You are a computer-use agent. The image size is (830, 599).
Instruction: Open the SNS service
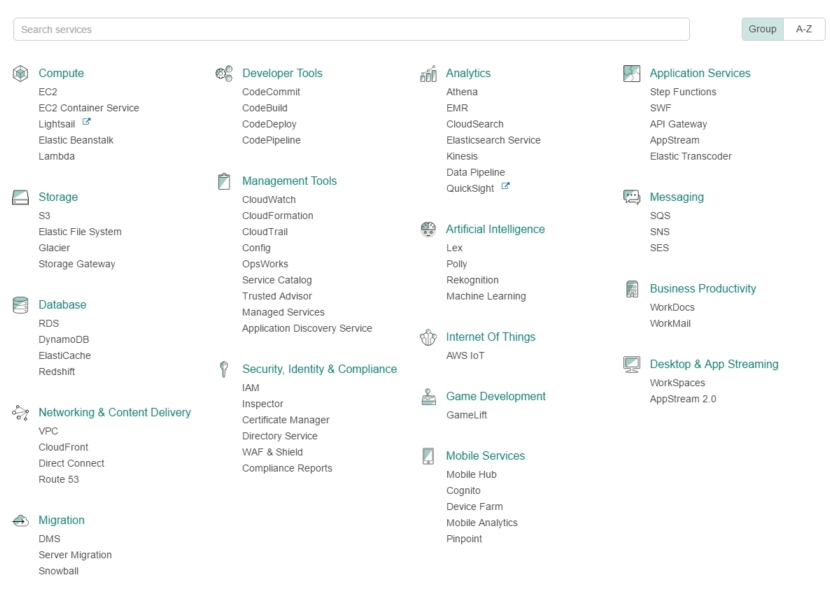(660, 232)
